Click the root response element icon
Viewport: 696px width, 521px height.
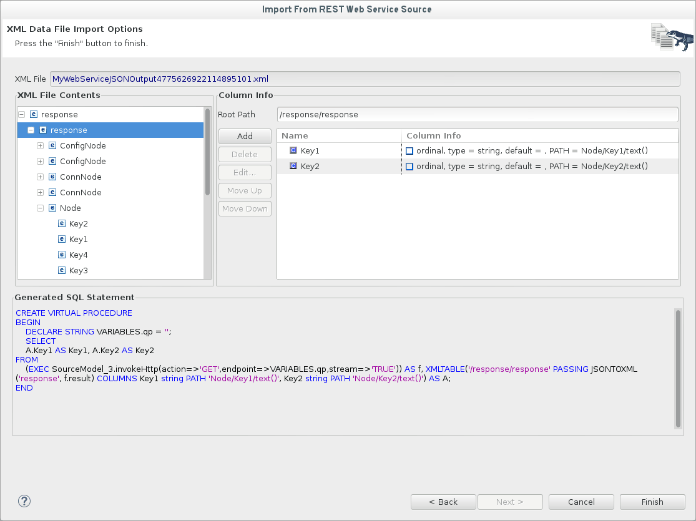point(34,114)
